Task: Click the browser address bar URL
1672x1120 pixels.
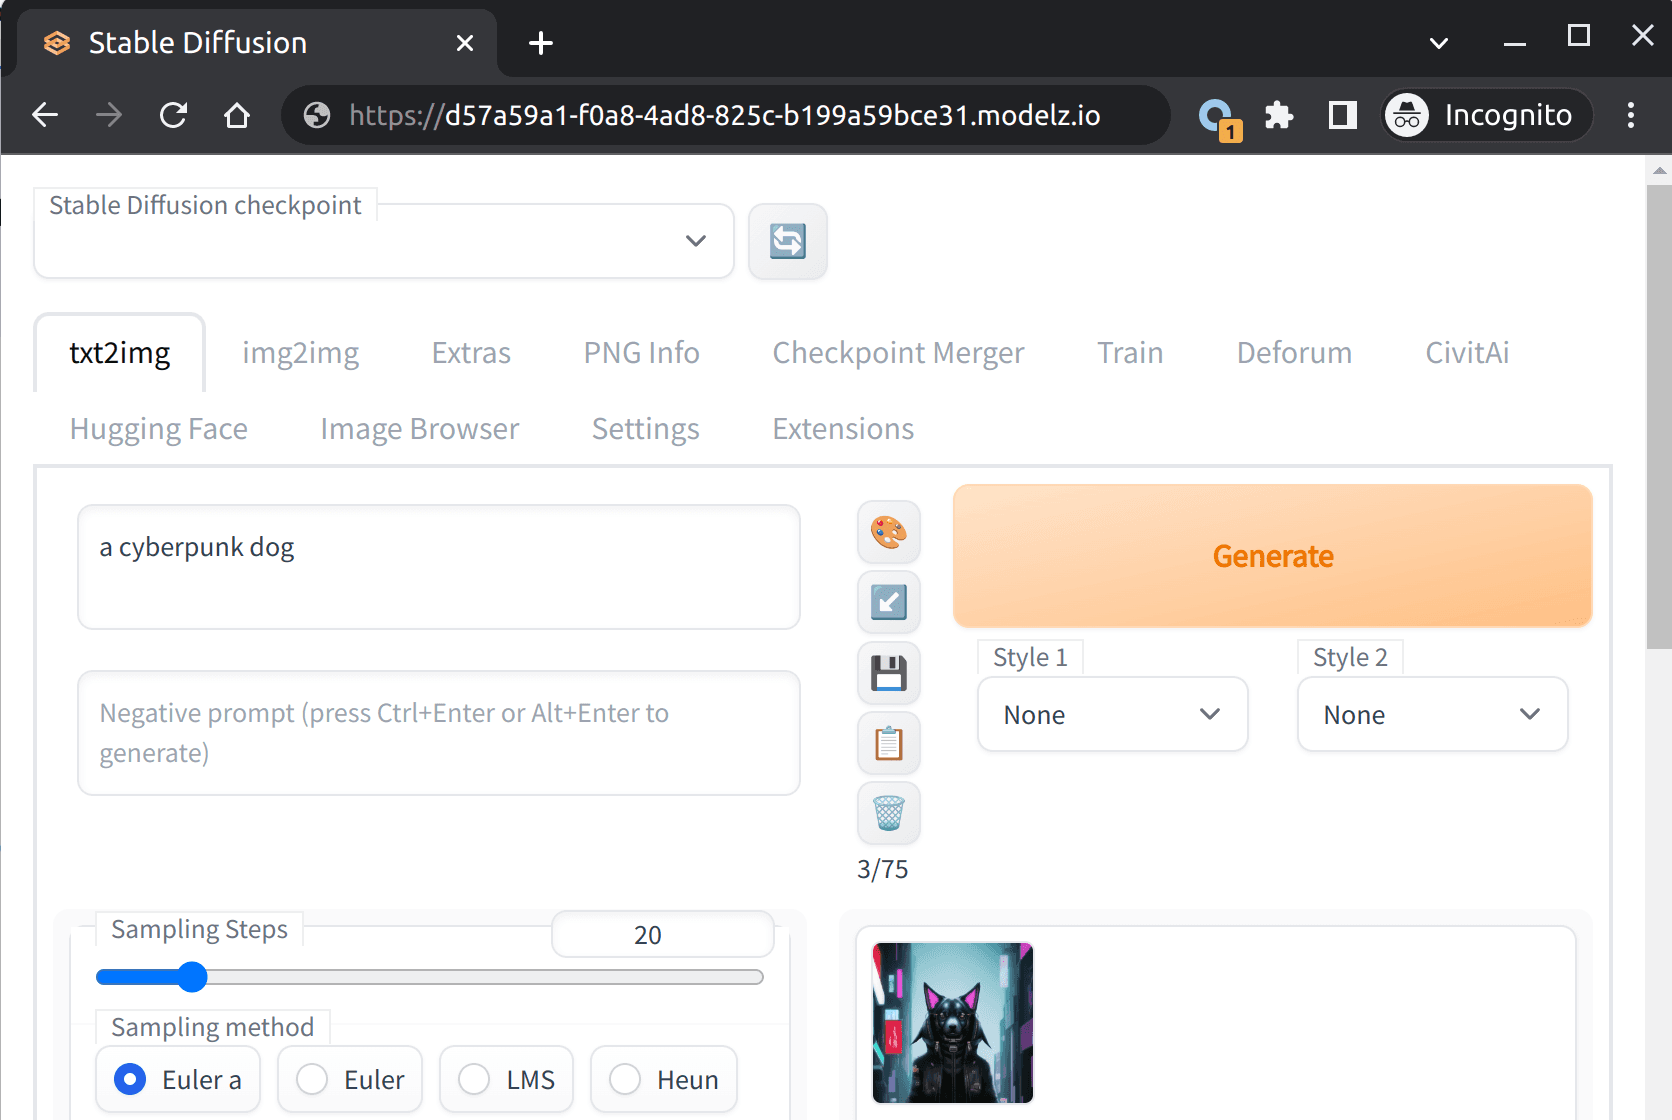Action: click(725, 115)
